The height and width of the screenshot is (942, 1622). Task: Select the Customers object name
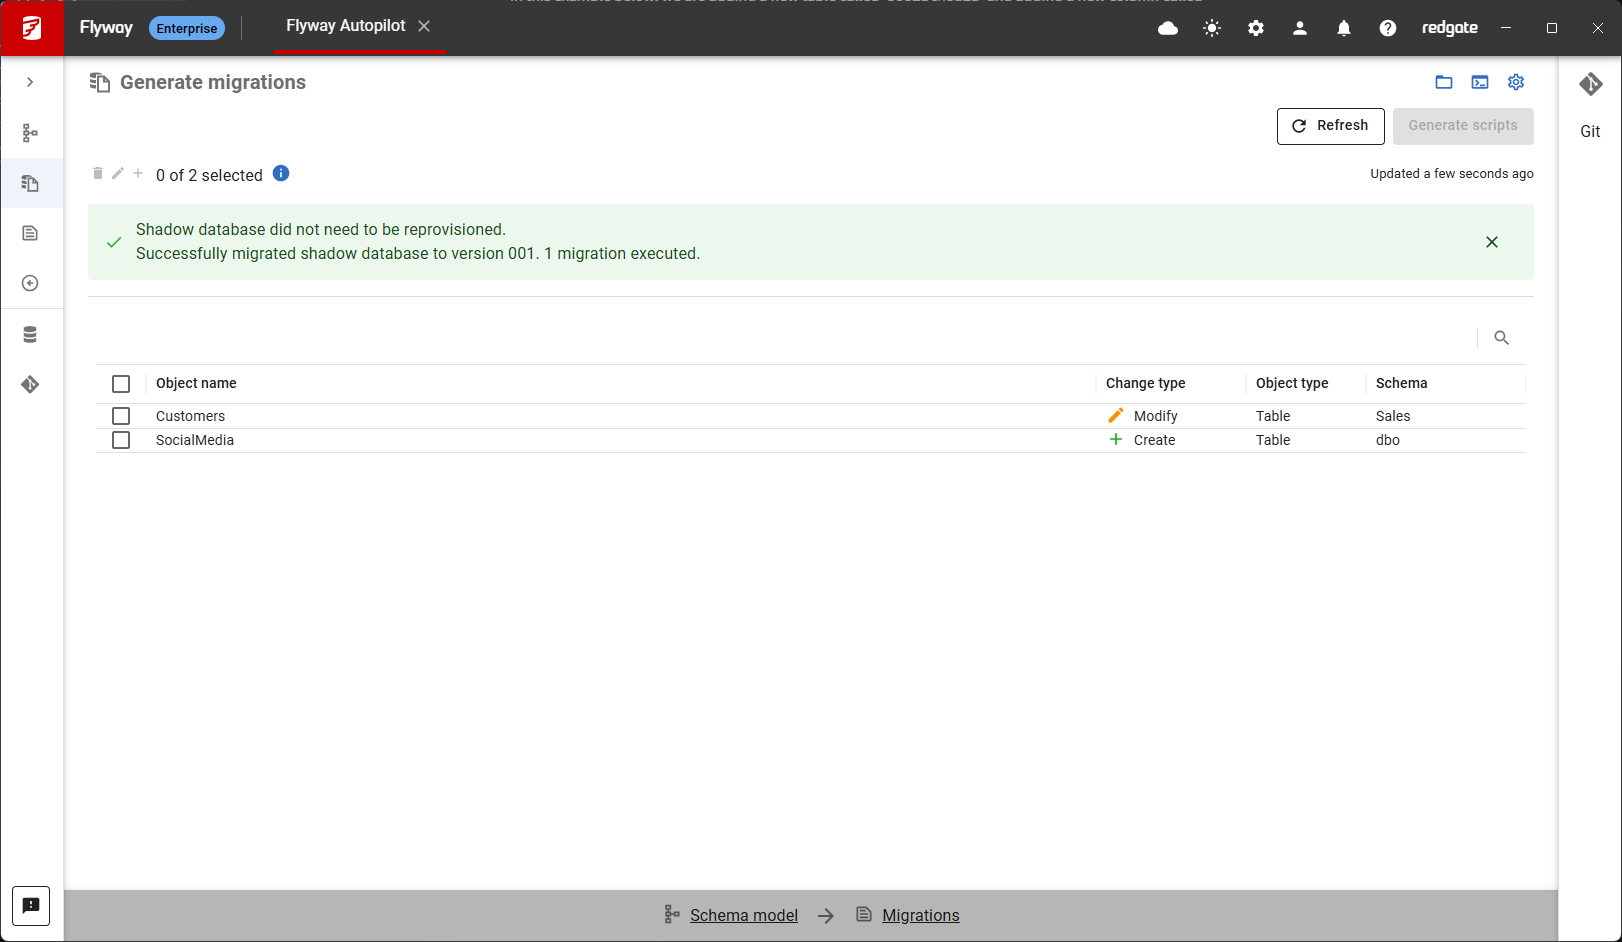point(191,416)
